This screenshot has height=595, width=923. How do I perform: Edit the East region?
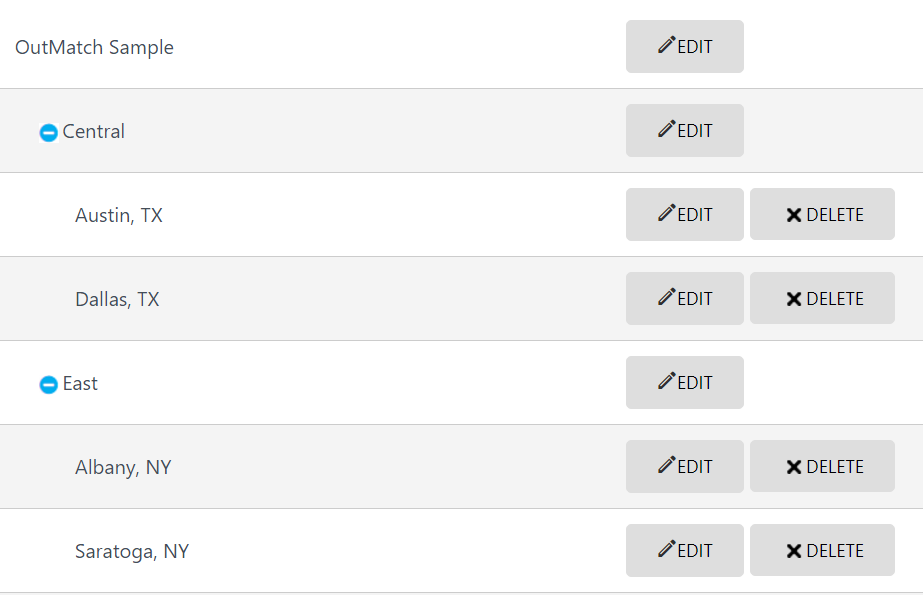(685, 383)
